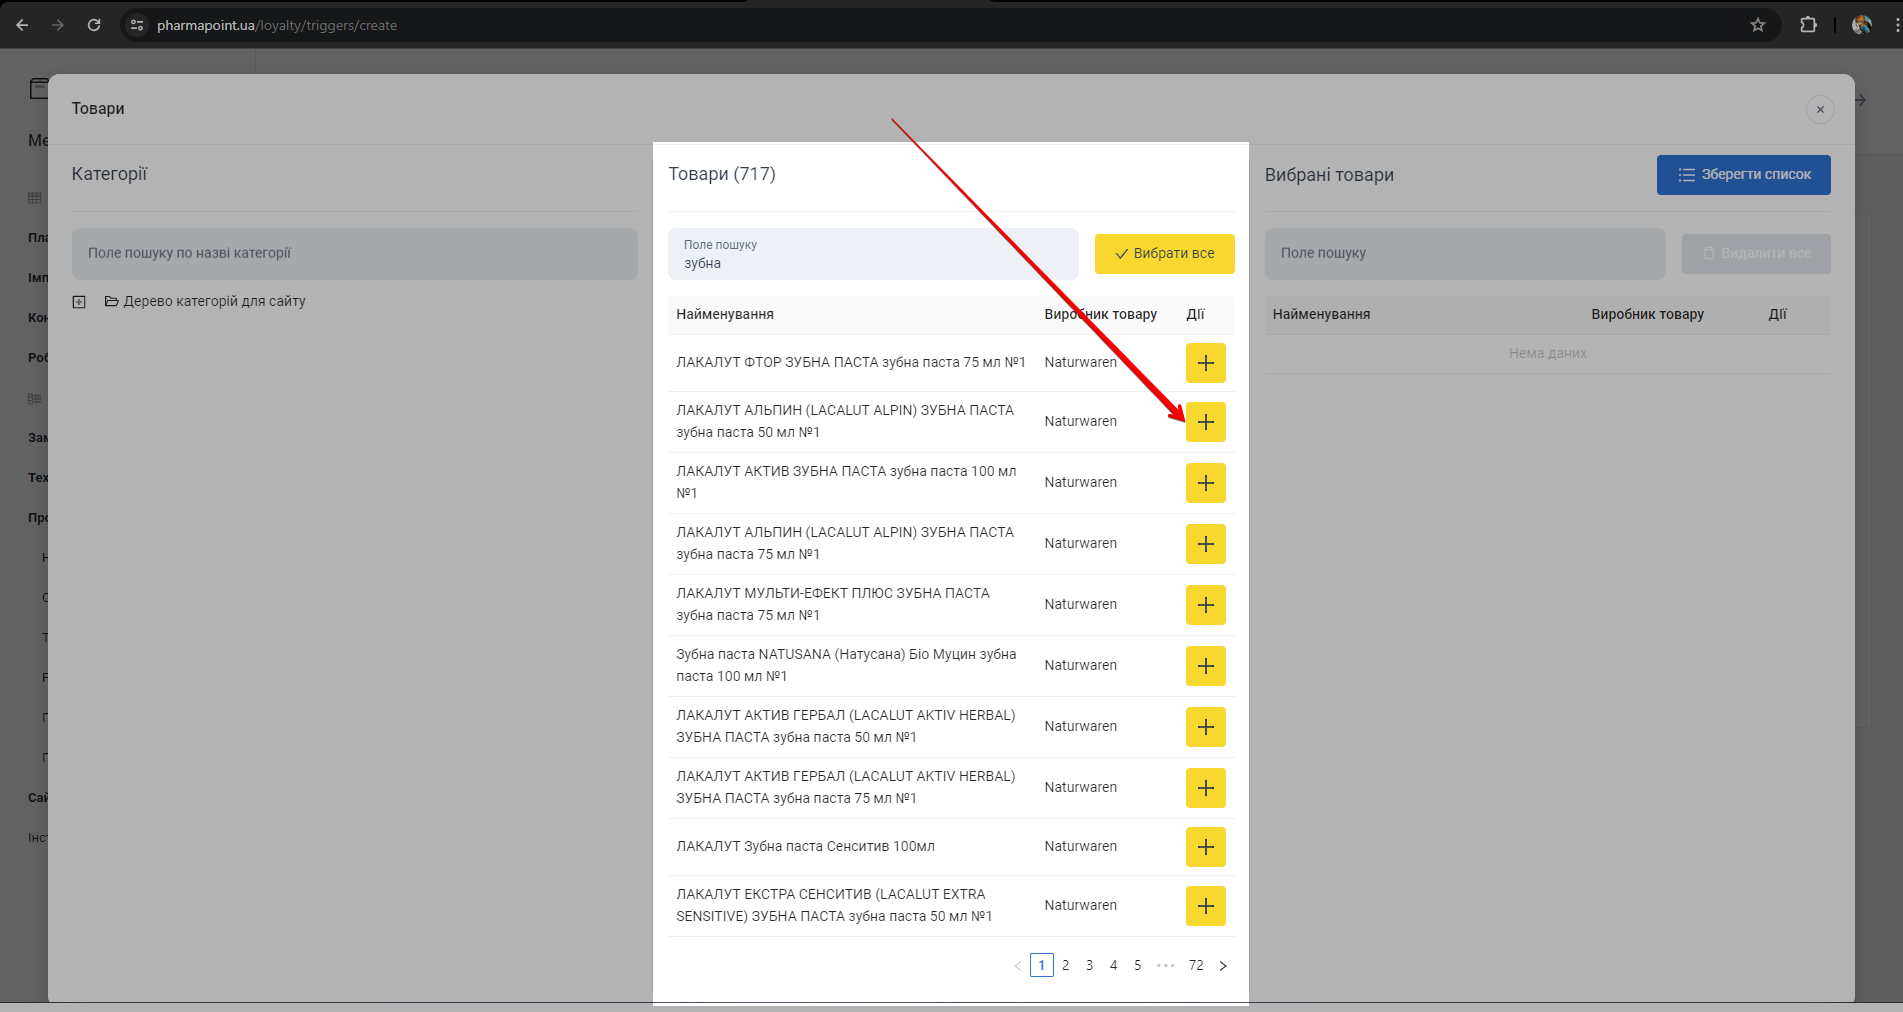Focus the selected products search field
Viewport: 1903px width, 1012px height.
click(1464, 254)
